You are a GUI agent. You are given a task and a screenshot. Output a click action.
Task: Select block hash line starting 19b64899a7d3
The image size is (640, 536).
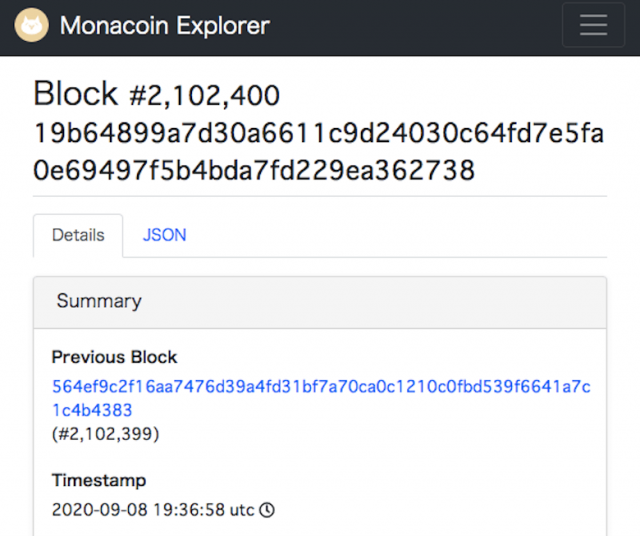pyautogui.click(x=318, y=133)
